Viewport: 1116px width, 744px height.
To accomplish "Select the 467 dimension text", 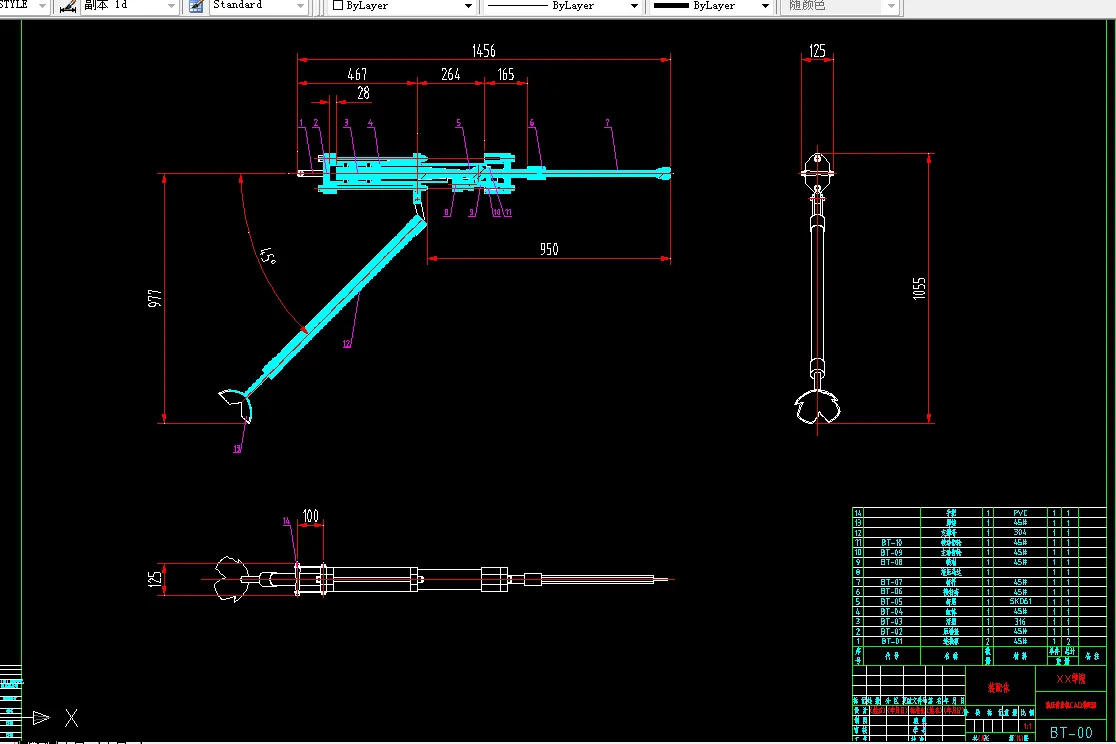I will pos(357,74).
